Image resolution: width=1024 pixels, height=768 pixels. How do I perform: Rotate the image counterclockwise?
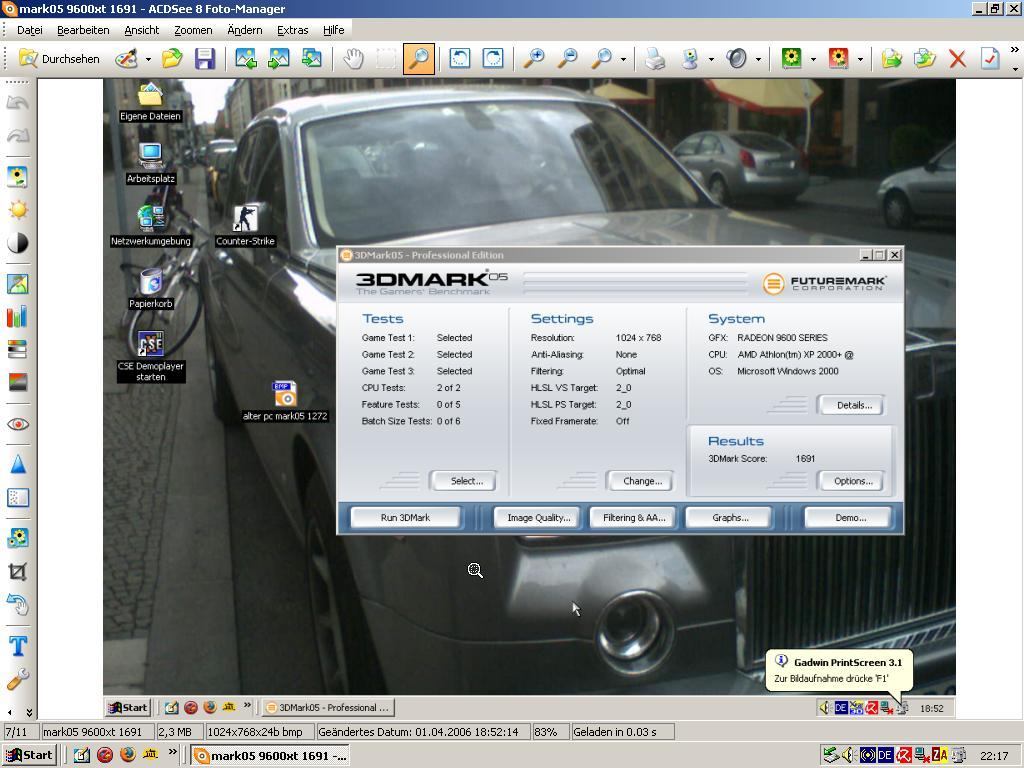pyautogui.click(x=460, y=59)
